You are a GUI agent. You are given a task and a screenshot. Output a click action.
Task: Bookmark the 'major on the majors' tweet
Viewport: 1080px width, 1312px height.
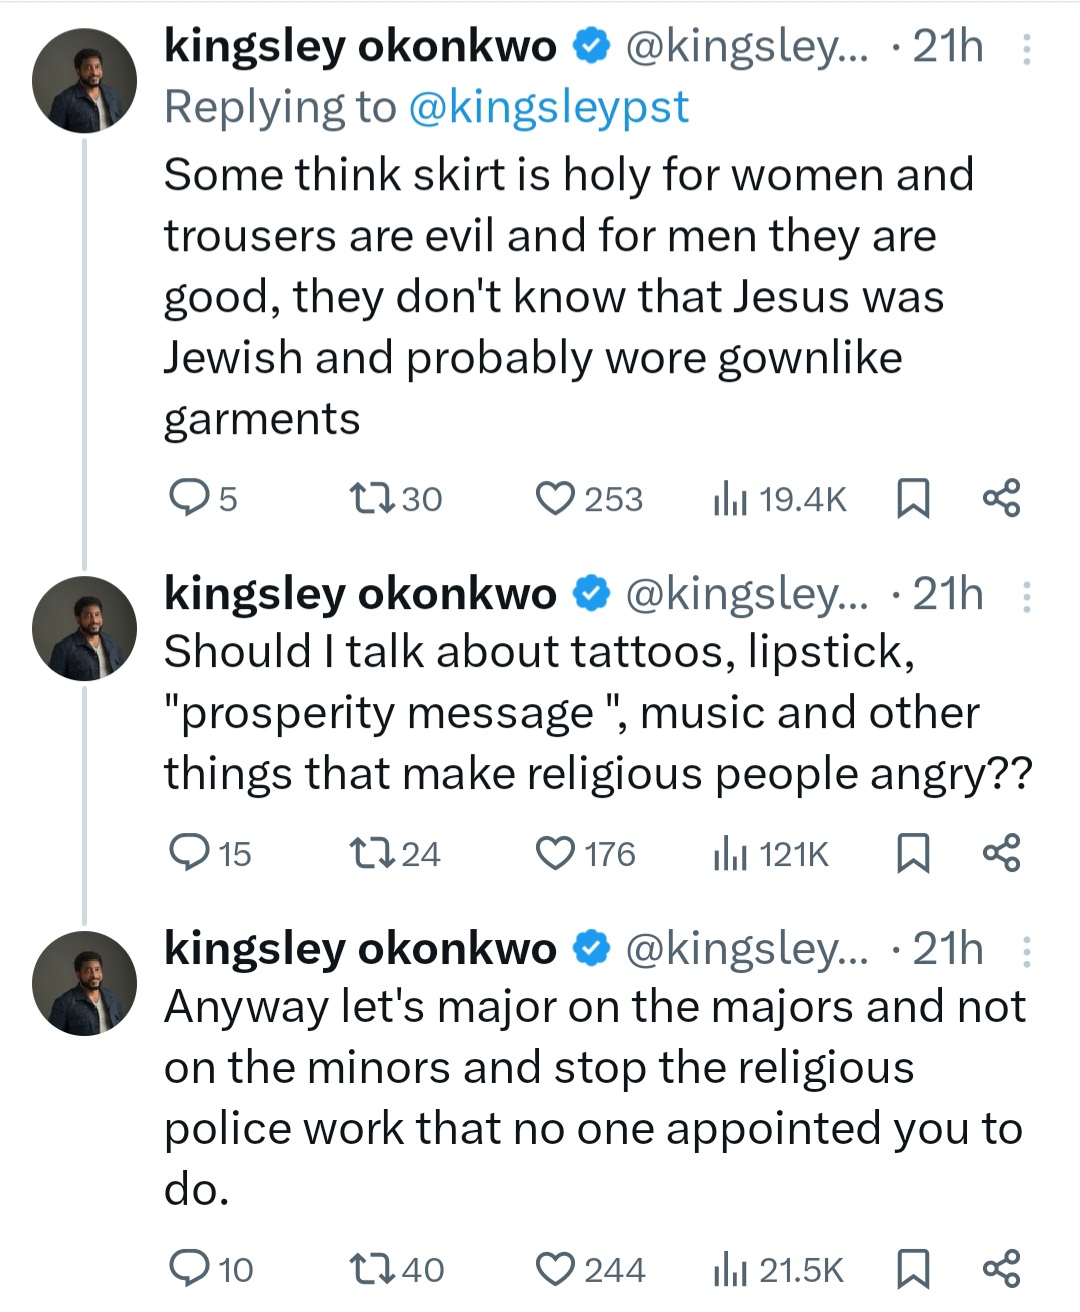912,1269
